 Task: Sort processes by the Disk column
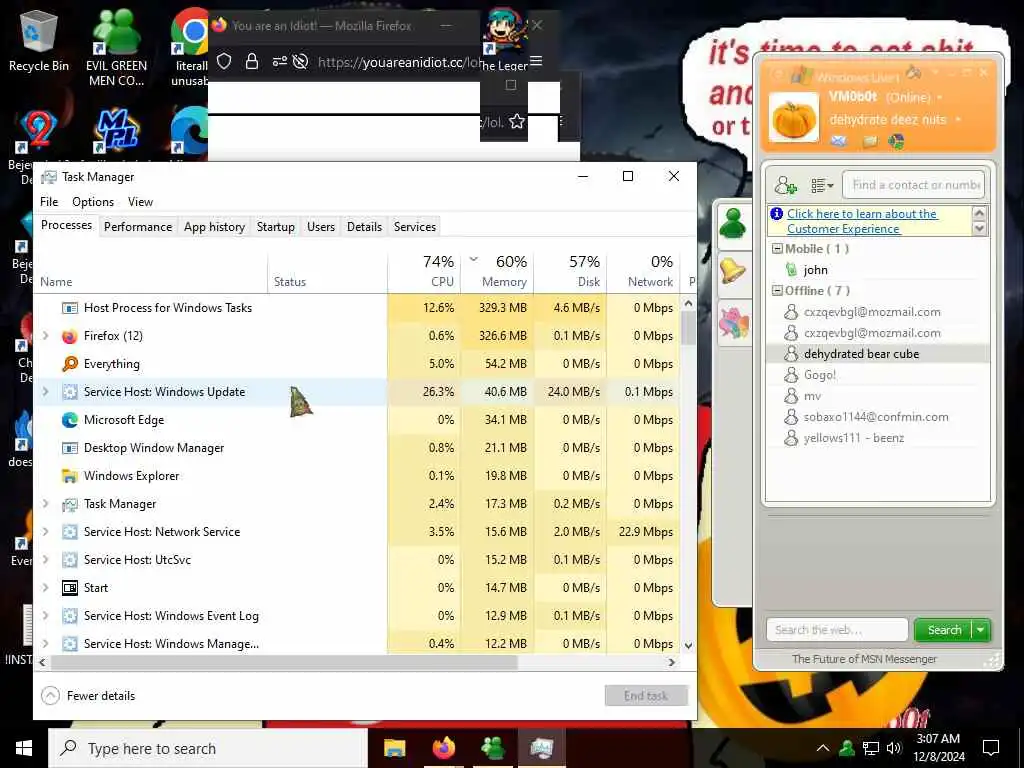[x=570, y=272]
